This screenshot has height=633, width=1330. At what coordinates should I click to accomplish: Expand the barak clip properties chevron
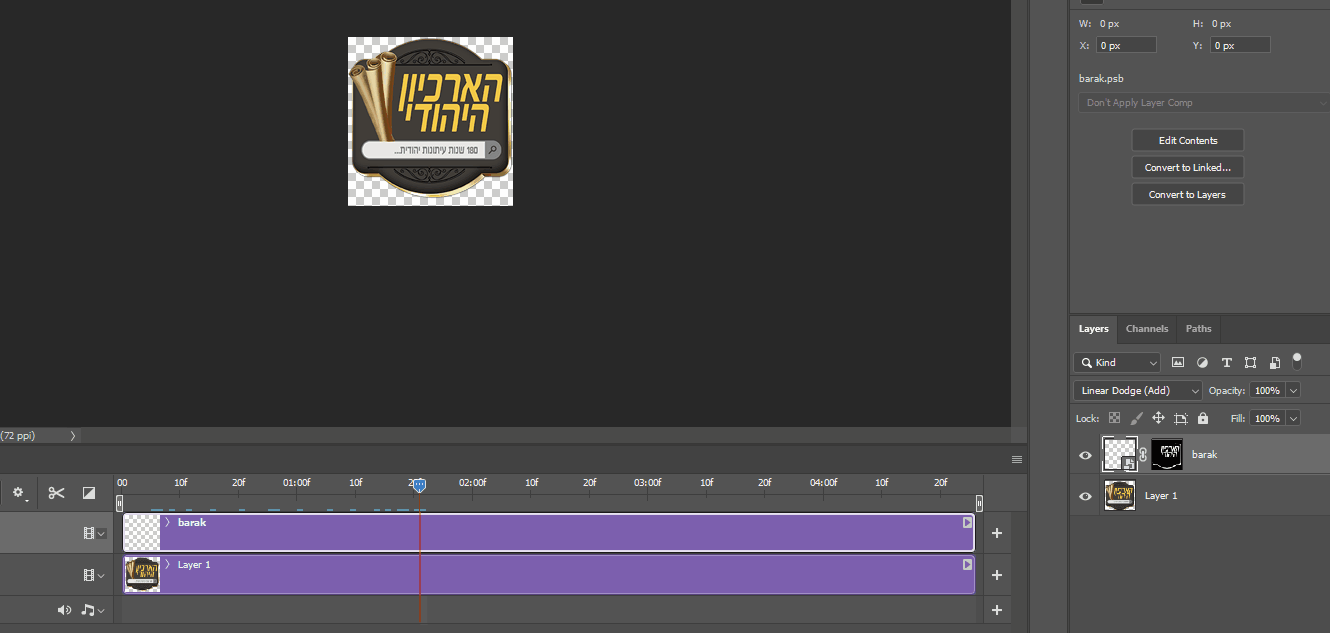click(168, 523)
